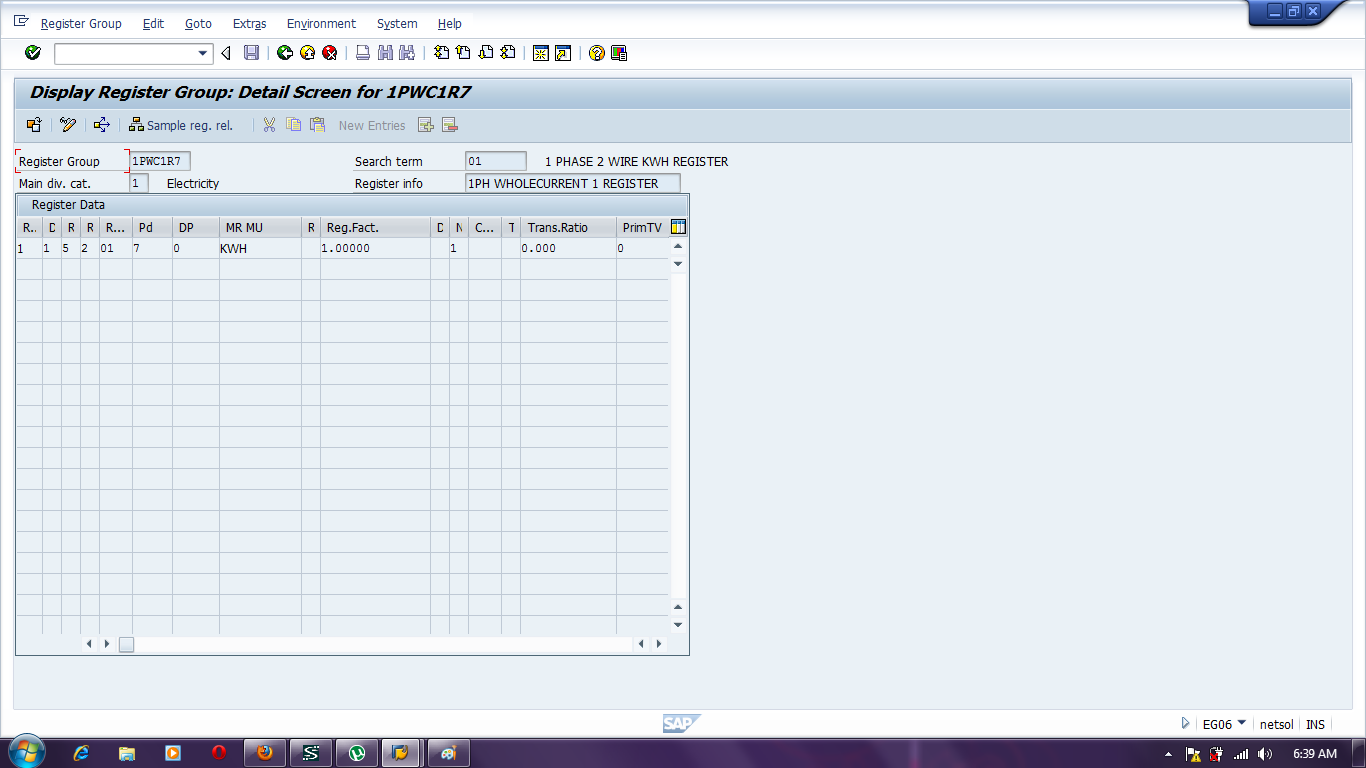
Task: Jump to Last Page icon
Action: tap(507, 53)
